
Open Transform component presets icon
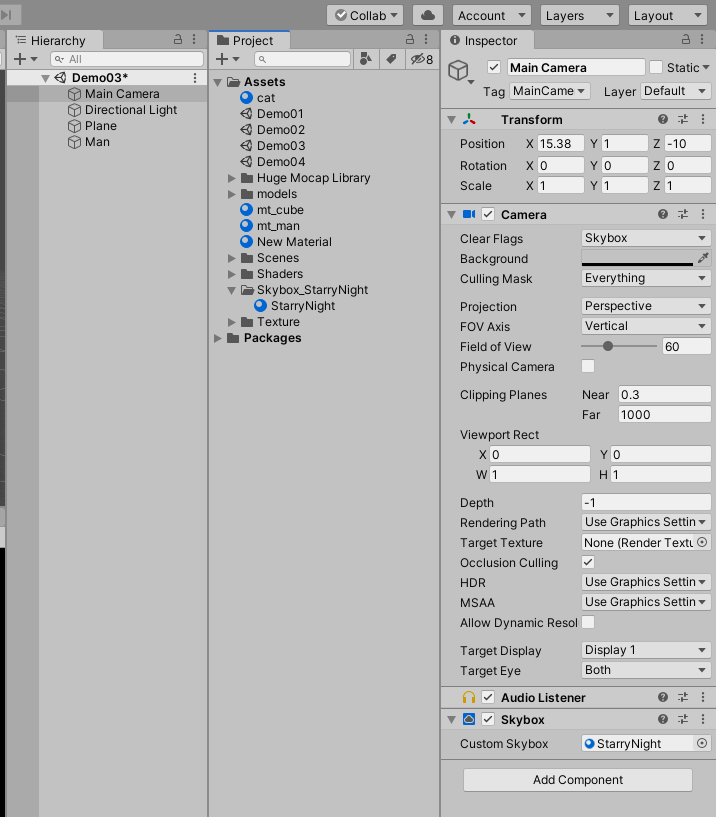[x=683, y=119]
